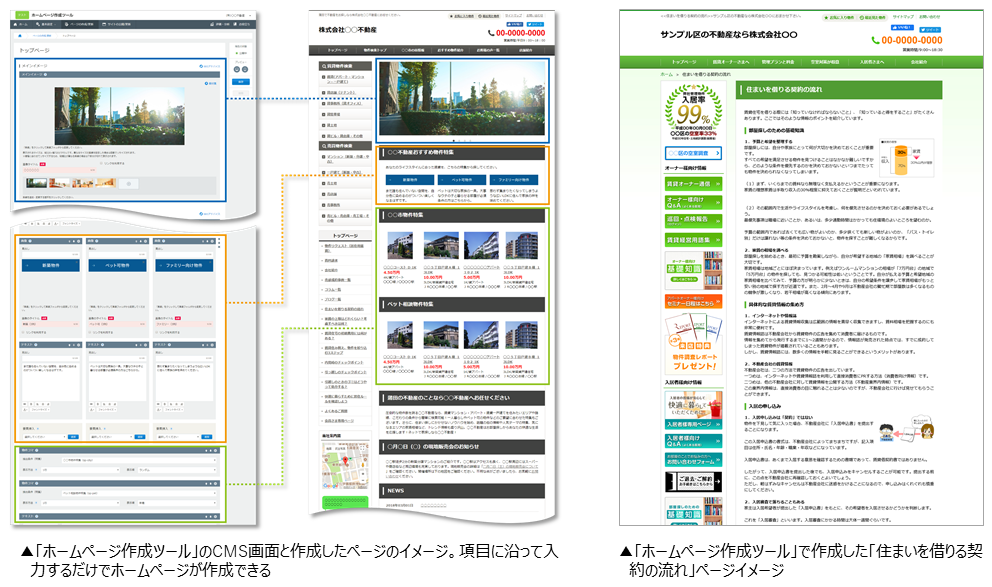
Task: Click the 画像タイトル input field
Action: [x=58, y=170]
